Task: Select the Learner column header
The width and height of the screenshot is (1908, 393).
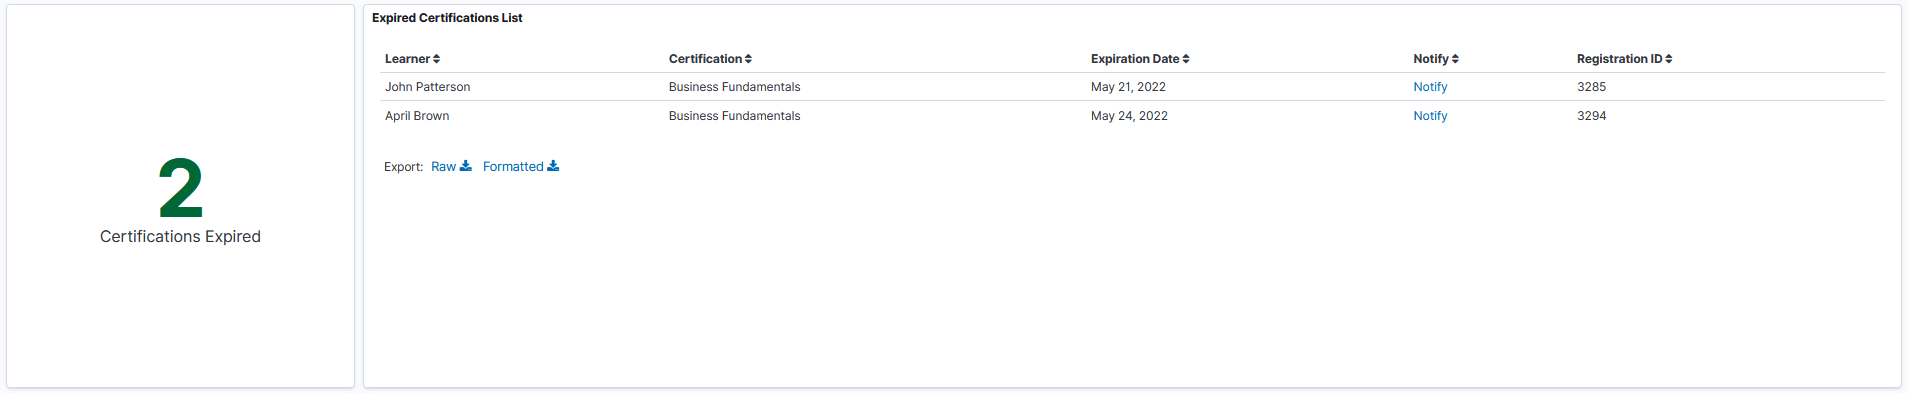Action: [407, 59]
